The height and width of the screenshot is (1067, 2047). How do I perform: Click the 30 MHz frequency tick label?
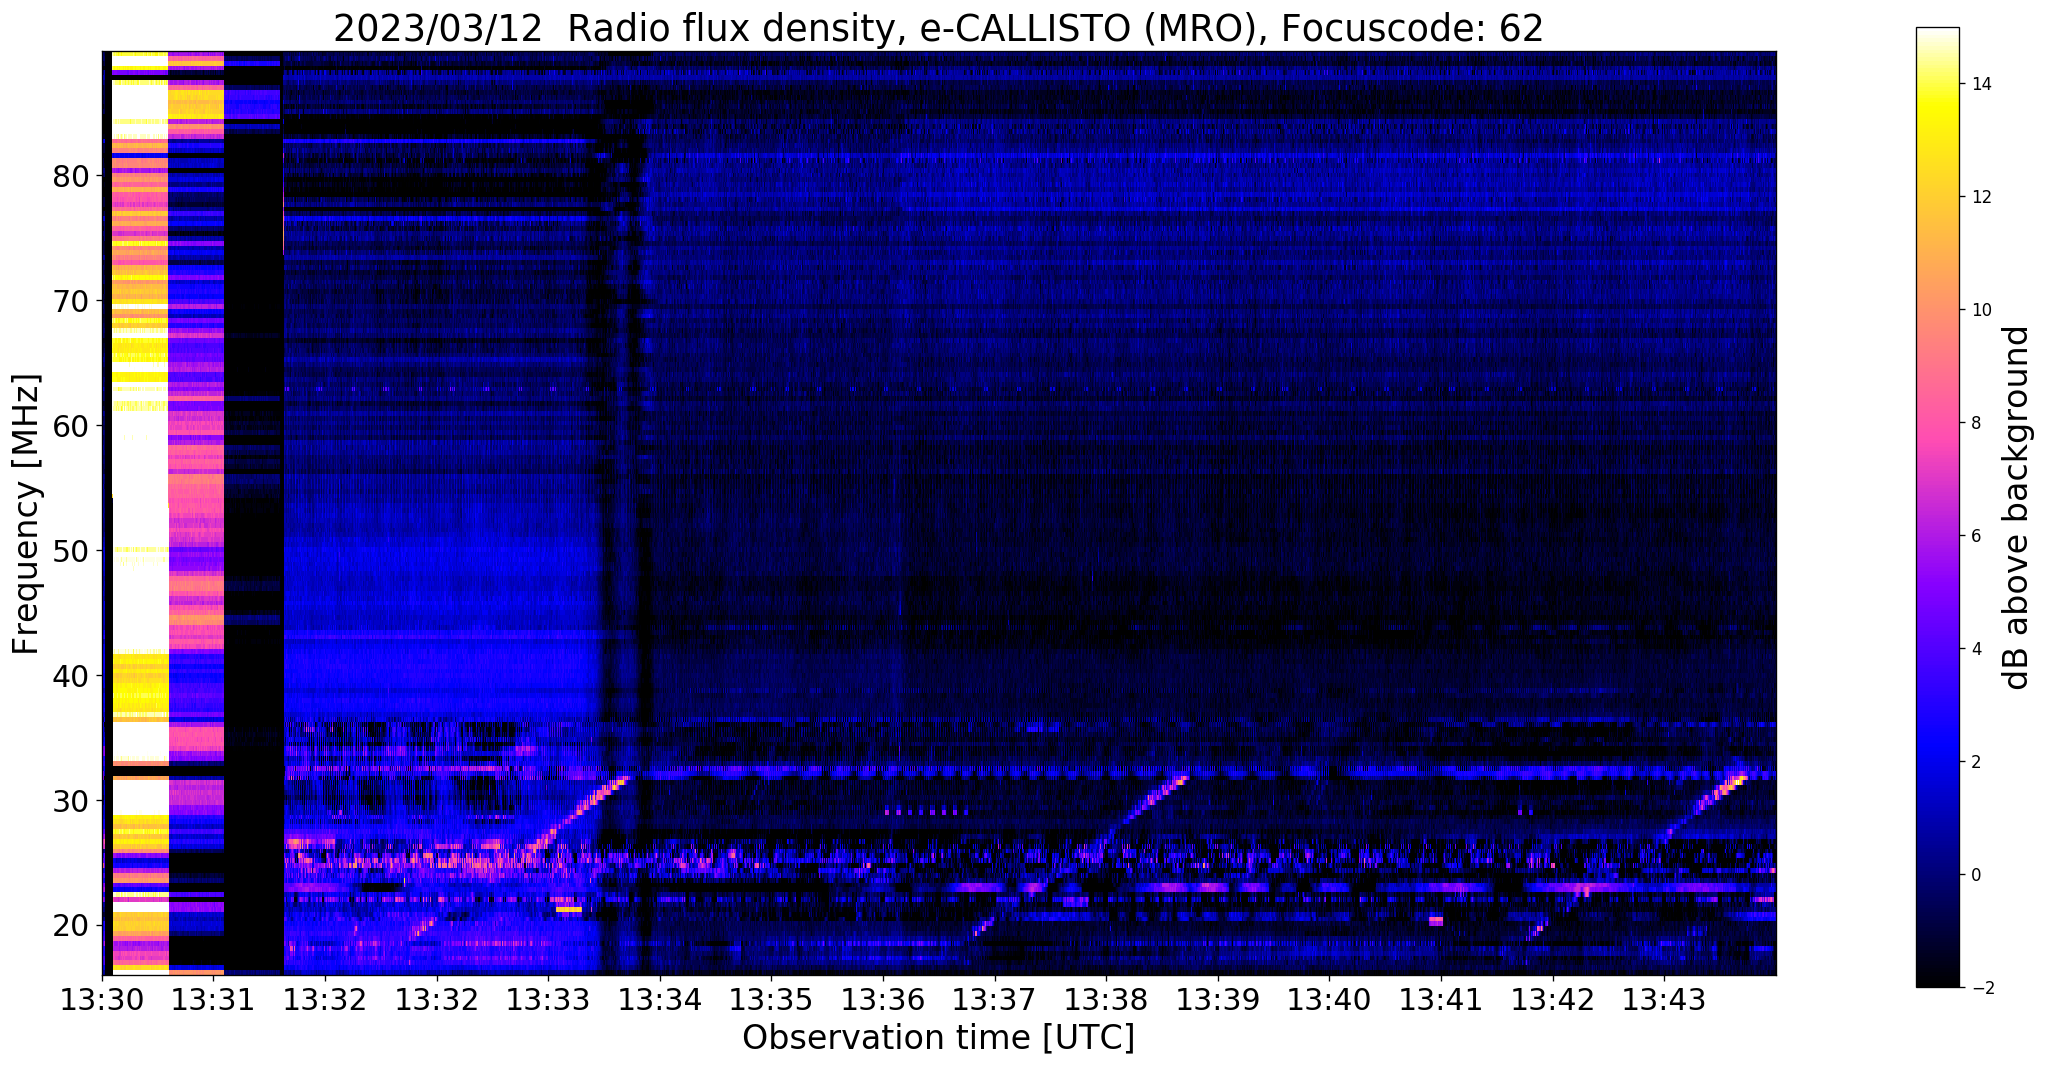(71, 801)
